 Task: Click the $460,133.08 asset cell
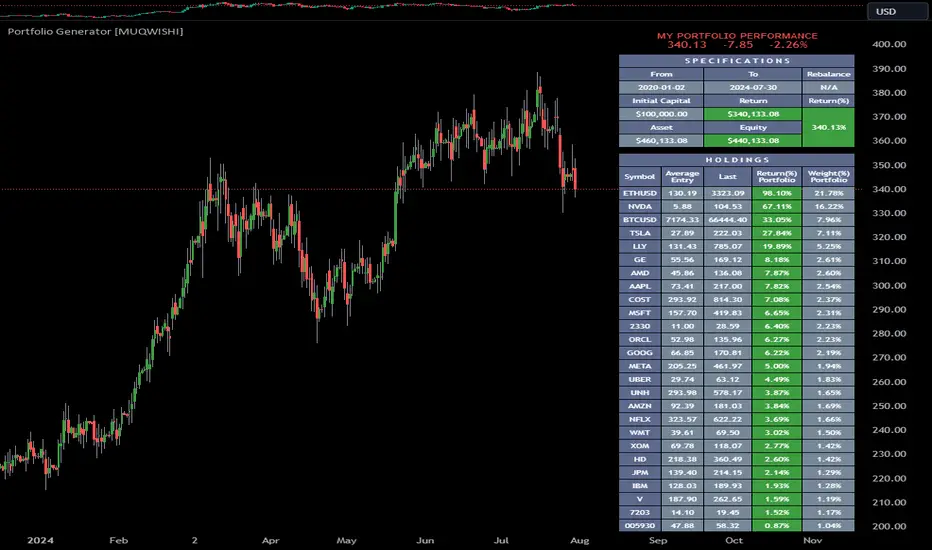661,141
